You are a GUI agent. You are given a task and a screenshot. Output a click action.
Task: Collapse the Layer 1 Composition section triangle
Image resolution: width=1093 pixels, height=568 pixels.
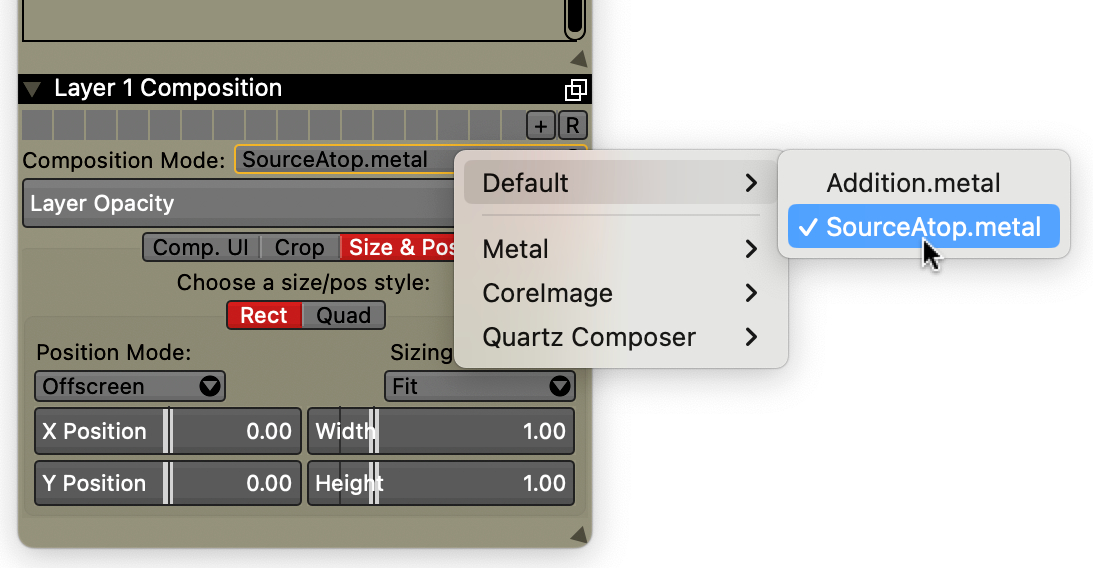[x=32, y=90]
